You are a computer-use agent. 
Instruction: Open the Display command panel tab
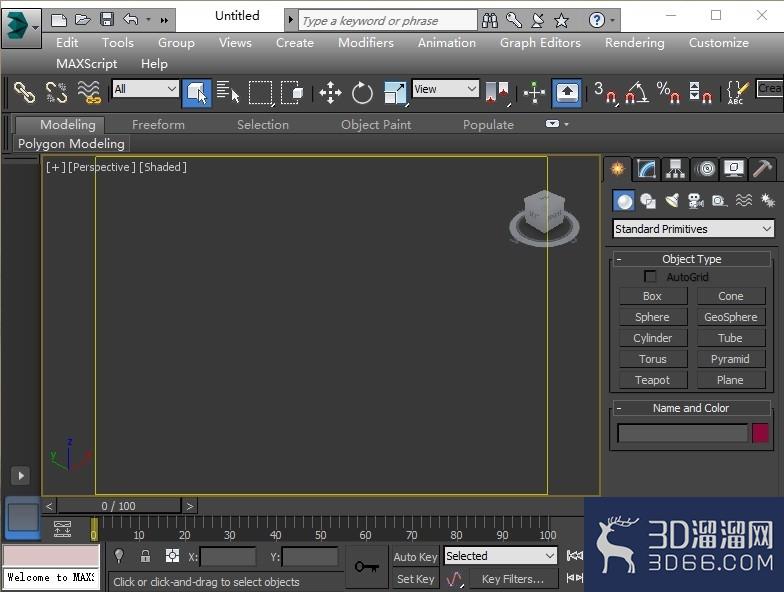[x=734, y=168]
